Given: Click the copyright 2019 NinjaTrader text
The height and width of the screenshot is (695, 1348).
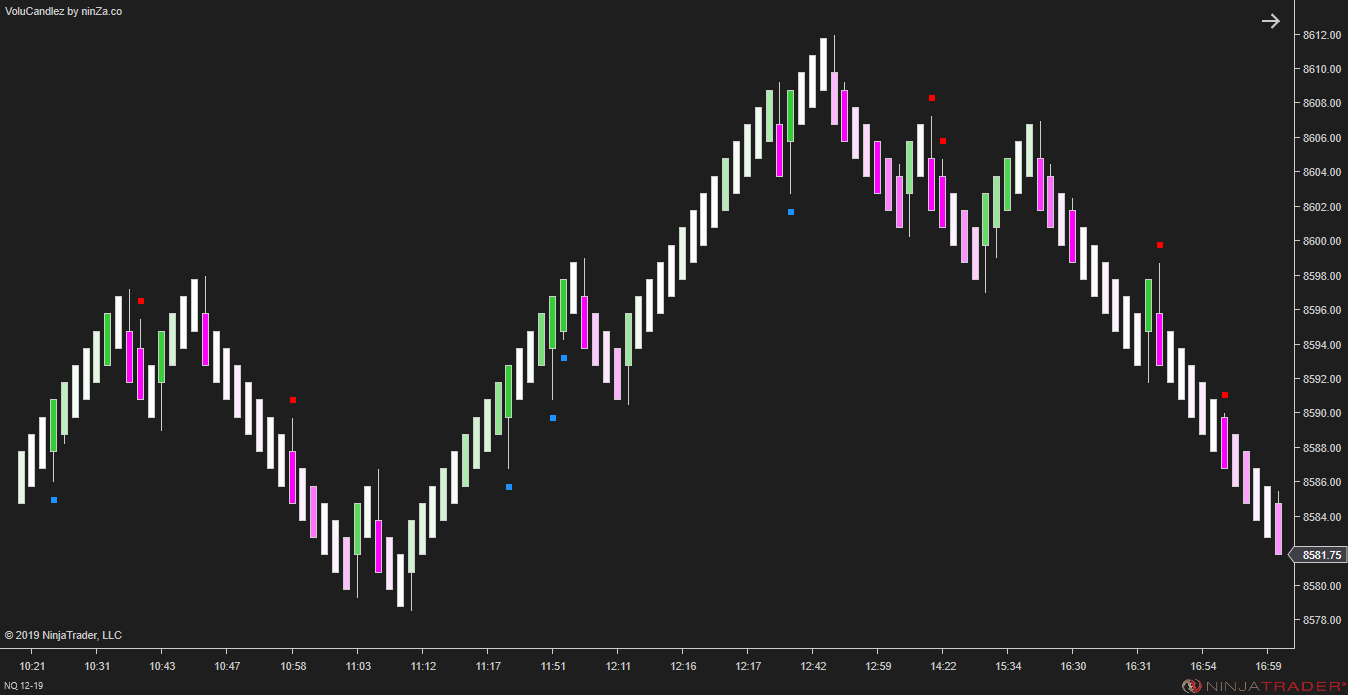Looking at the screenshot, I should 62,634.
